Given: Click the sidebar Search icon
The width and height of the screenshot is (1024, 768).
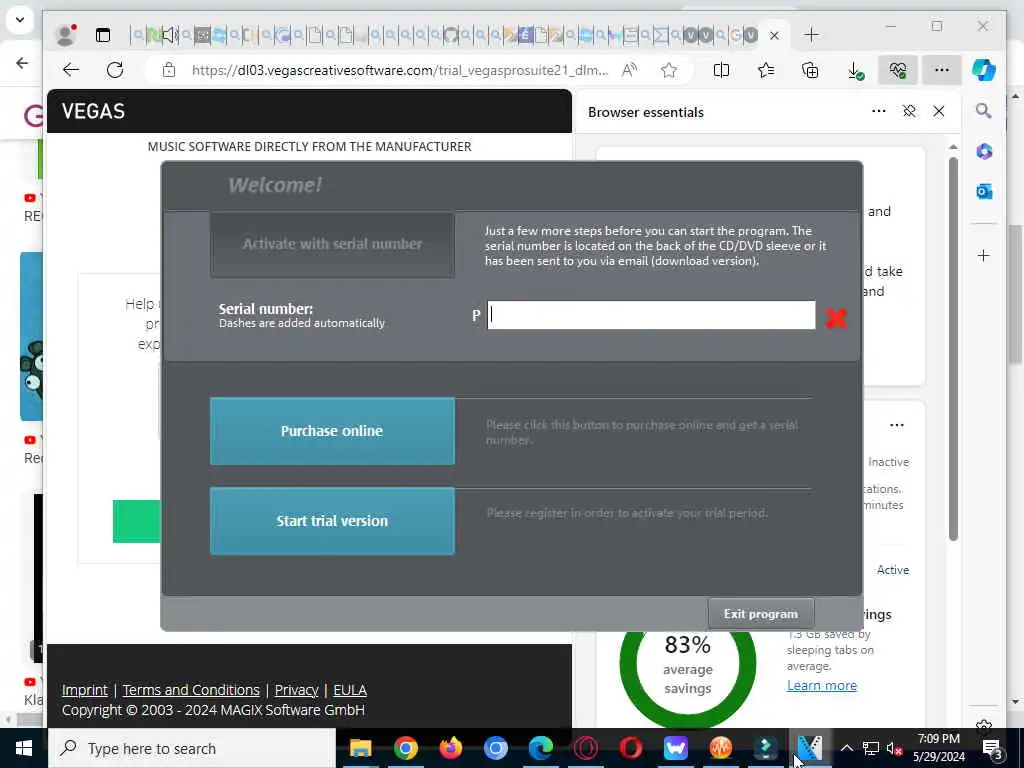Looking at the screenshot, I should coord(984,111).
